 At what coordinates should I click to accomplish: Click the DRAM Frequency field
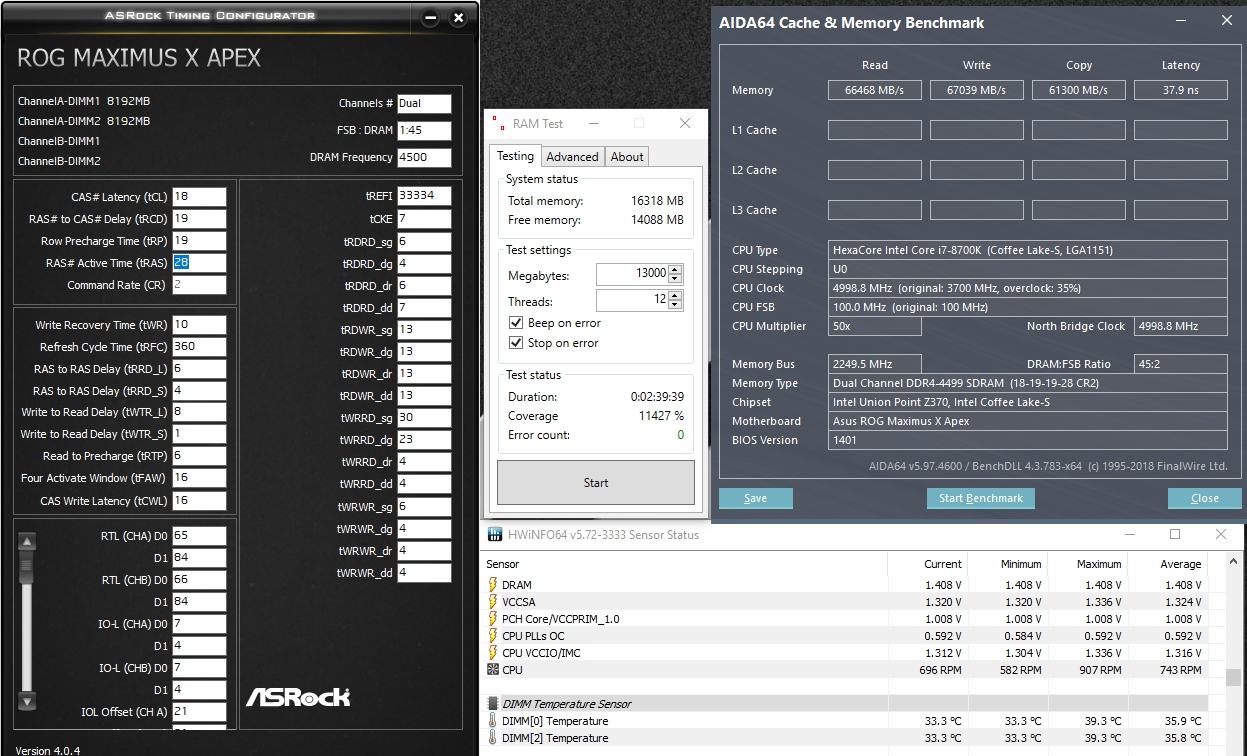424,157
